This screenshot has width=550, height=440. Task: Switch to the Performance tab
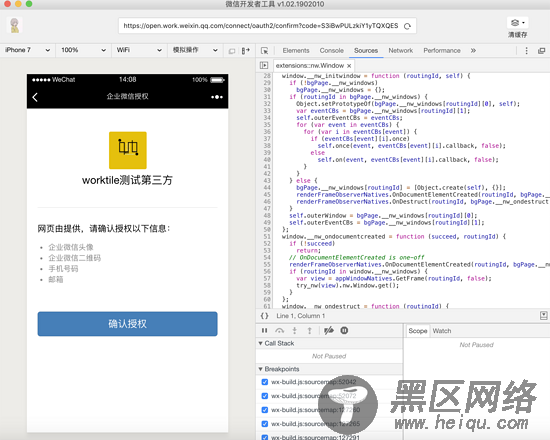click(442, 51)
